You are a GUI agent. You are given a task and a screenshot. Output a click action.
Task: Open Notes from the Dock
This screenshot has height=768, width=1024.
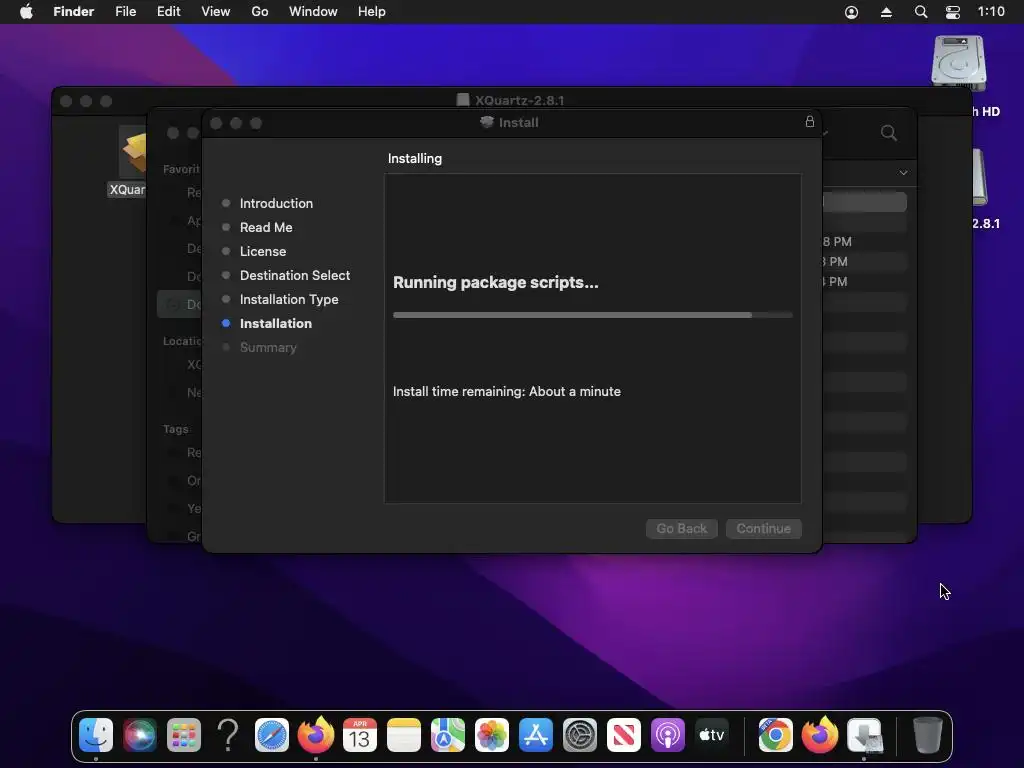click(404, 735)
